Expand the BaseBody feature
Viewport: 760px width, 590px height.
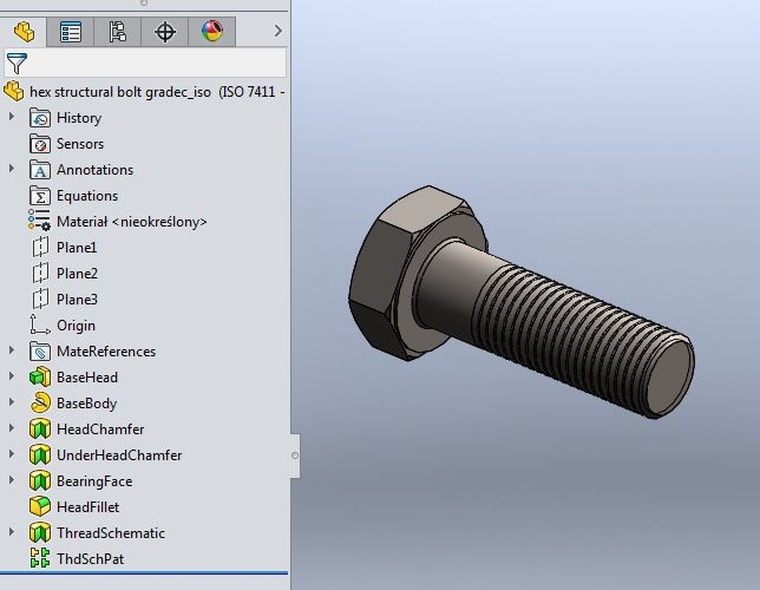pos(12,402)
